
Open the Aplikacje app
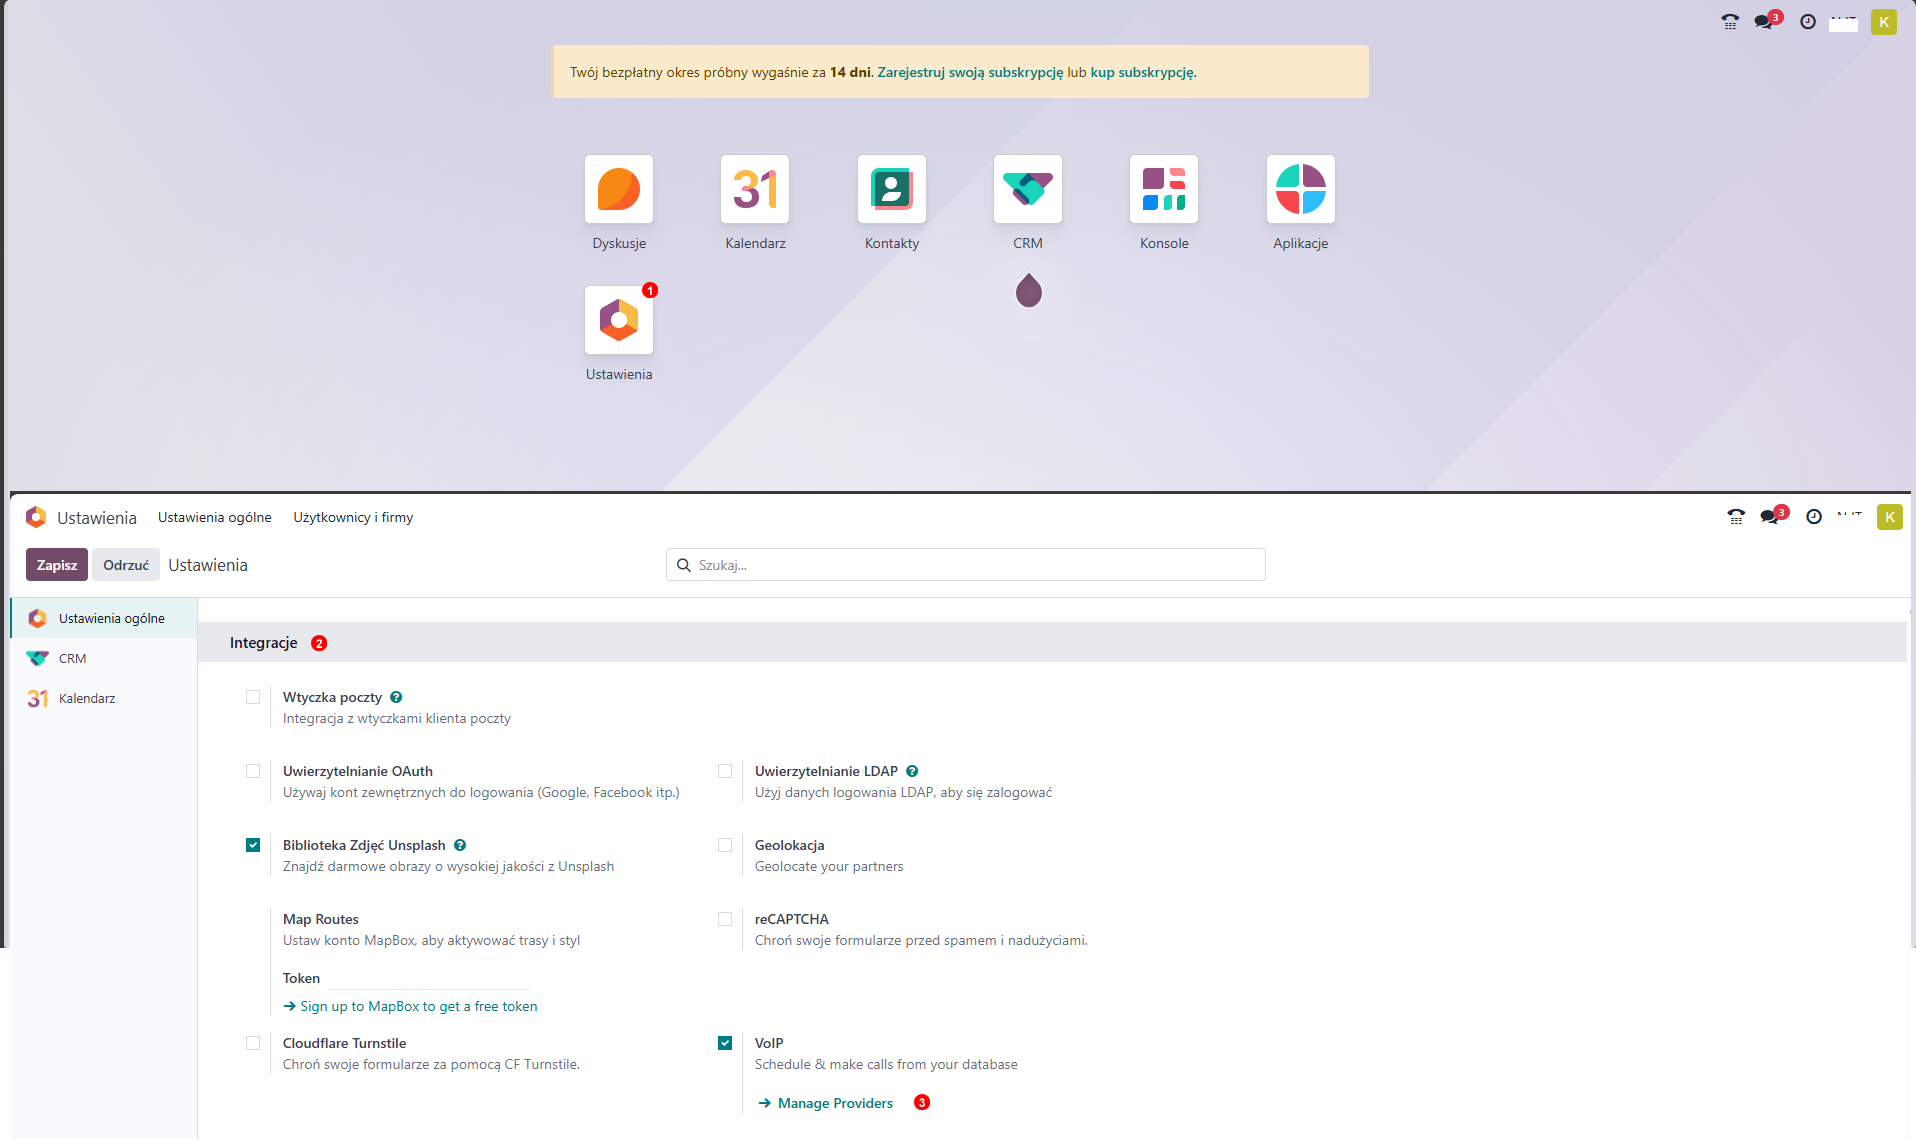1300,190
